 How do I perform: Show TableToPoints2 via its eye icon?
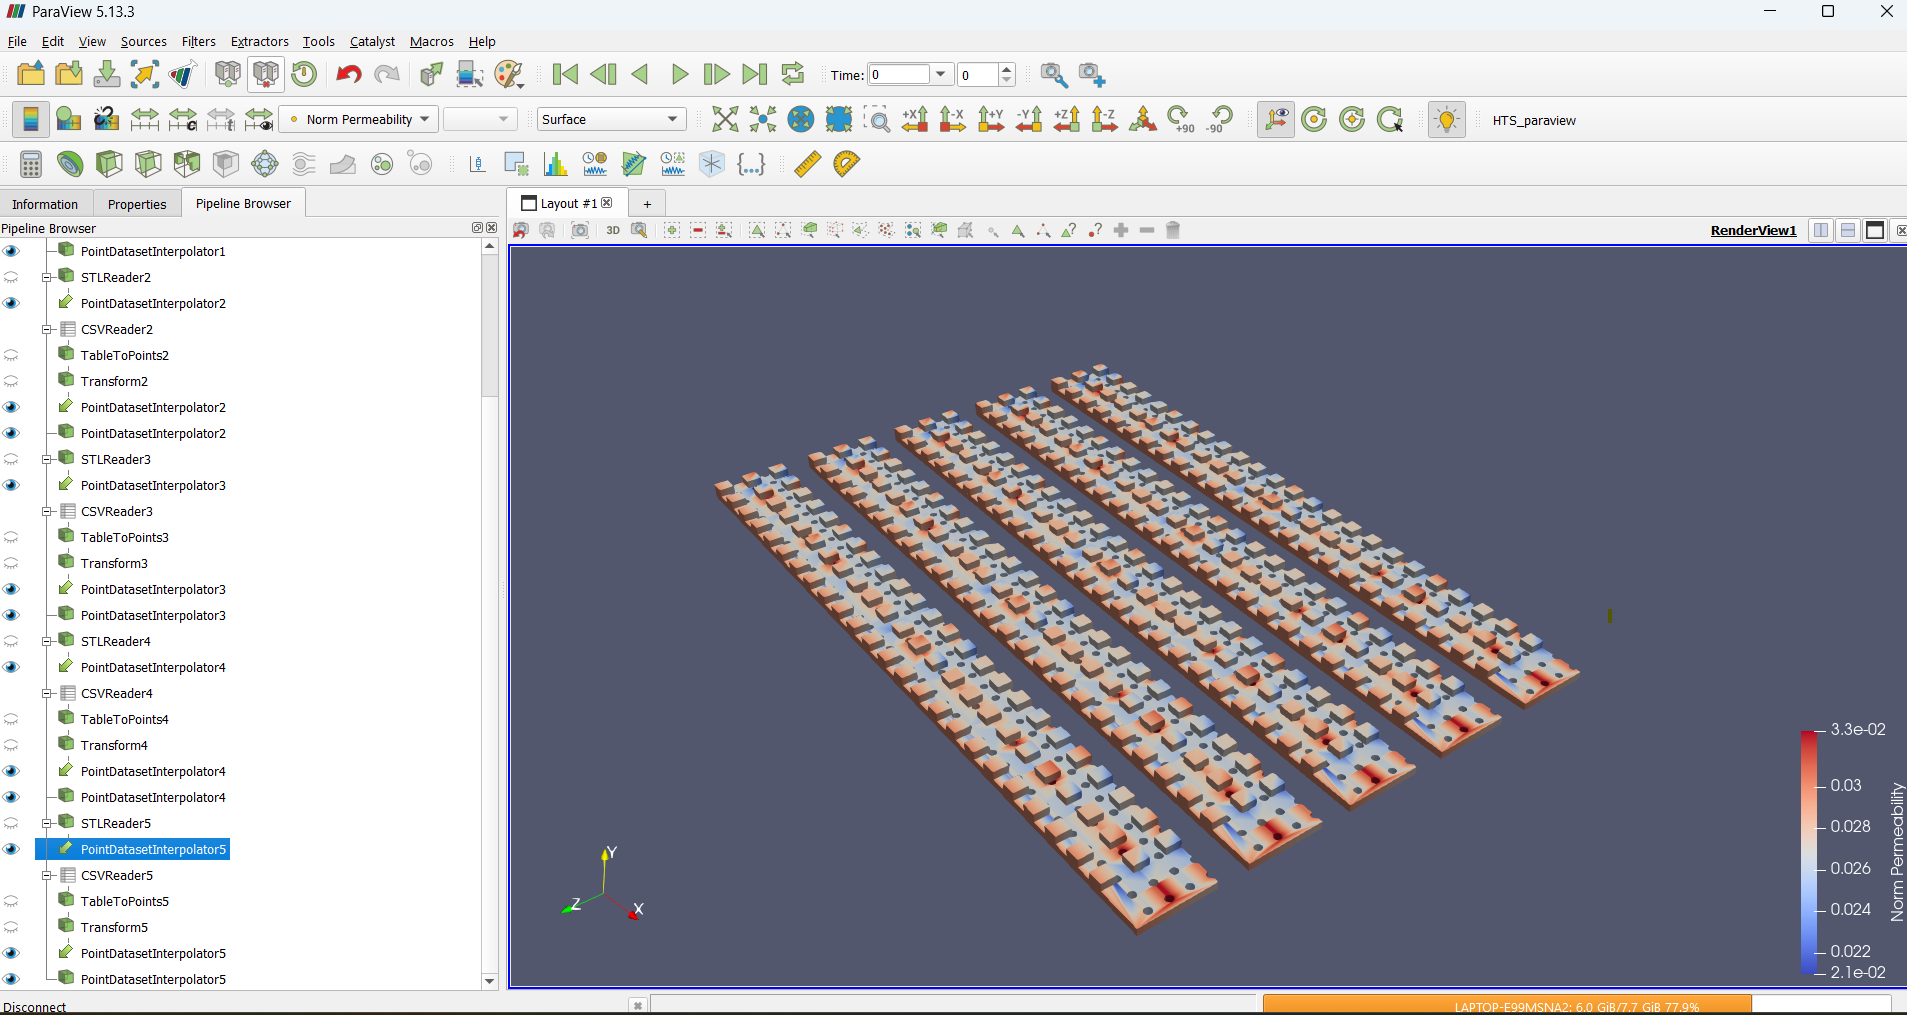(11, 355)
